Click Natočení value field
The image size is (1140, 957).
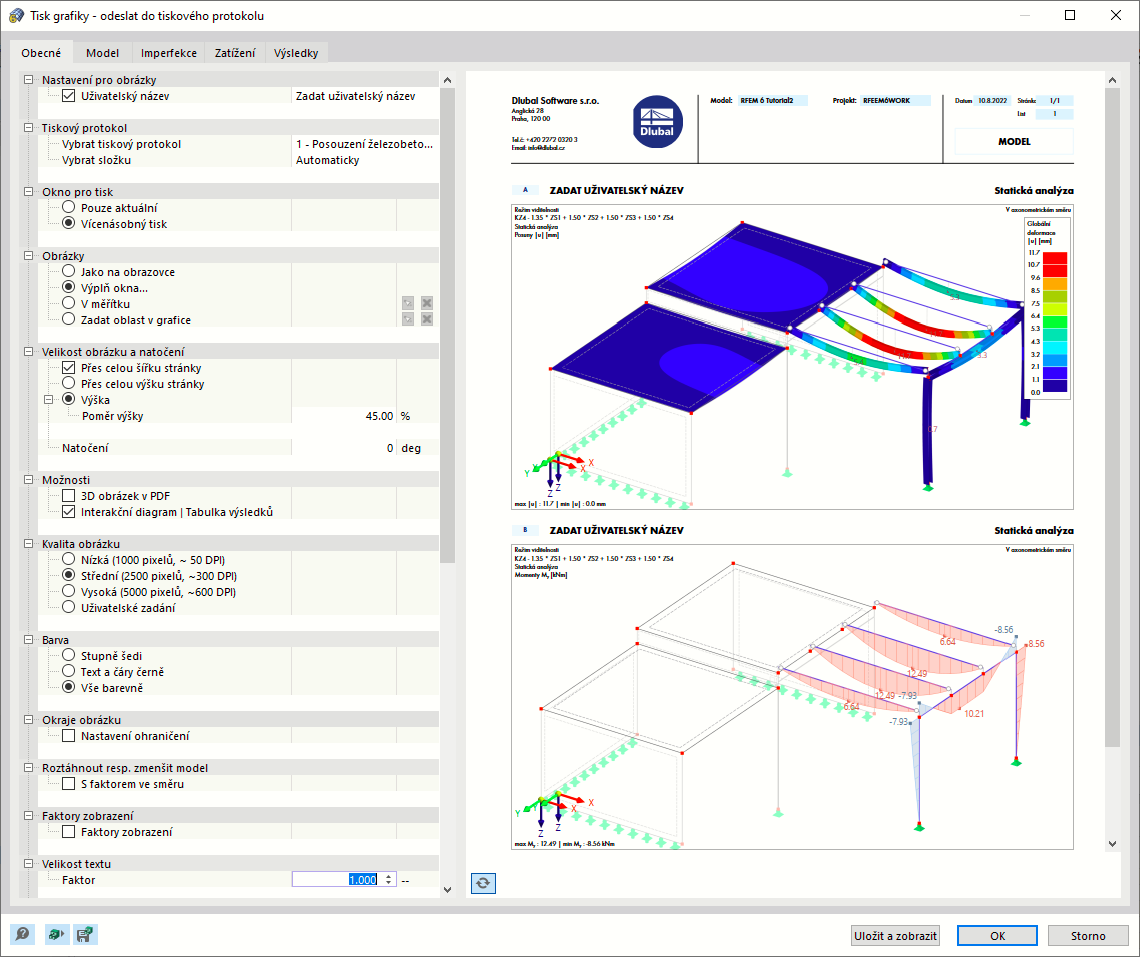(x=344, y=448)
